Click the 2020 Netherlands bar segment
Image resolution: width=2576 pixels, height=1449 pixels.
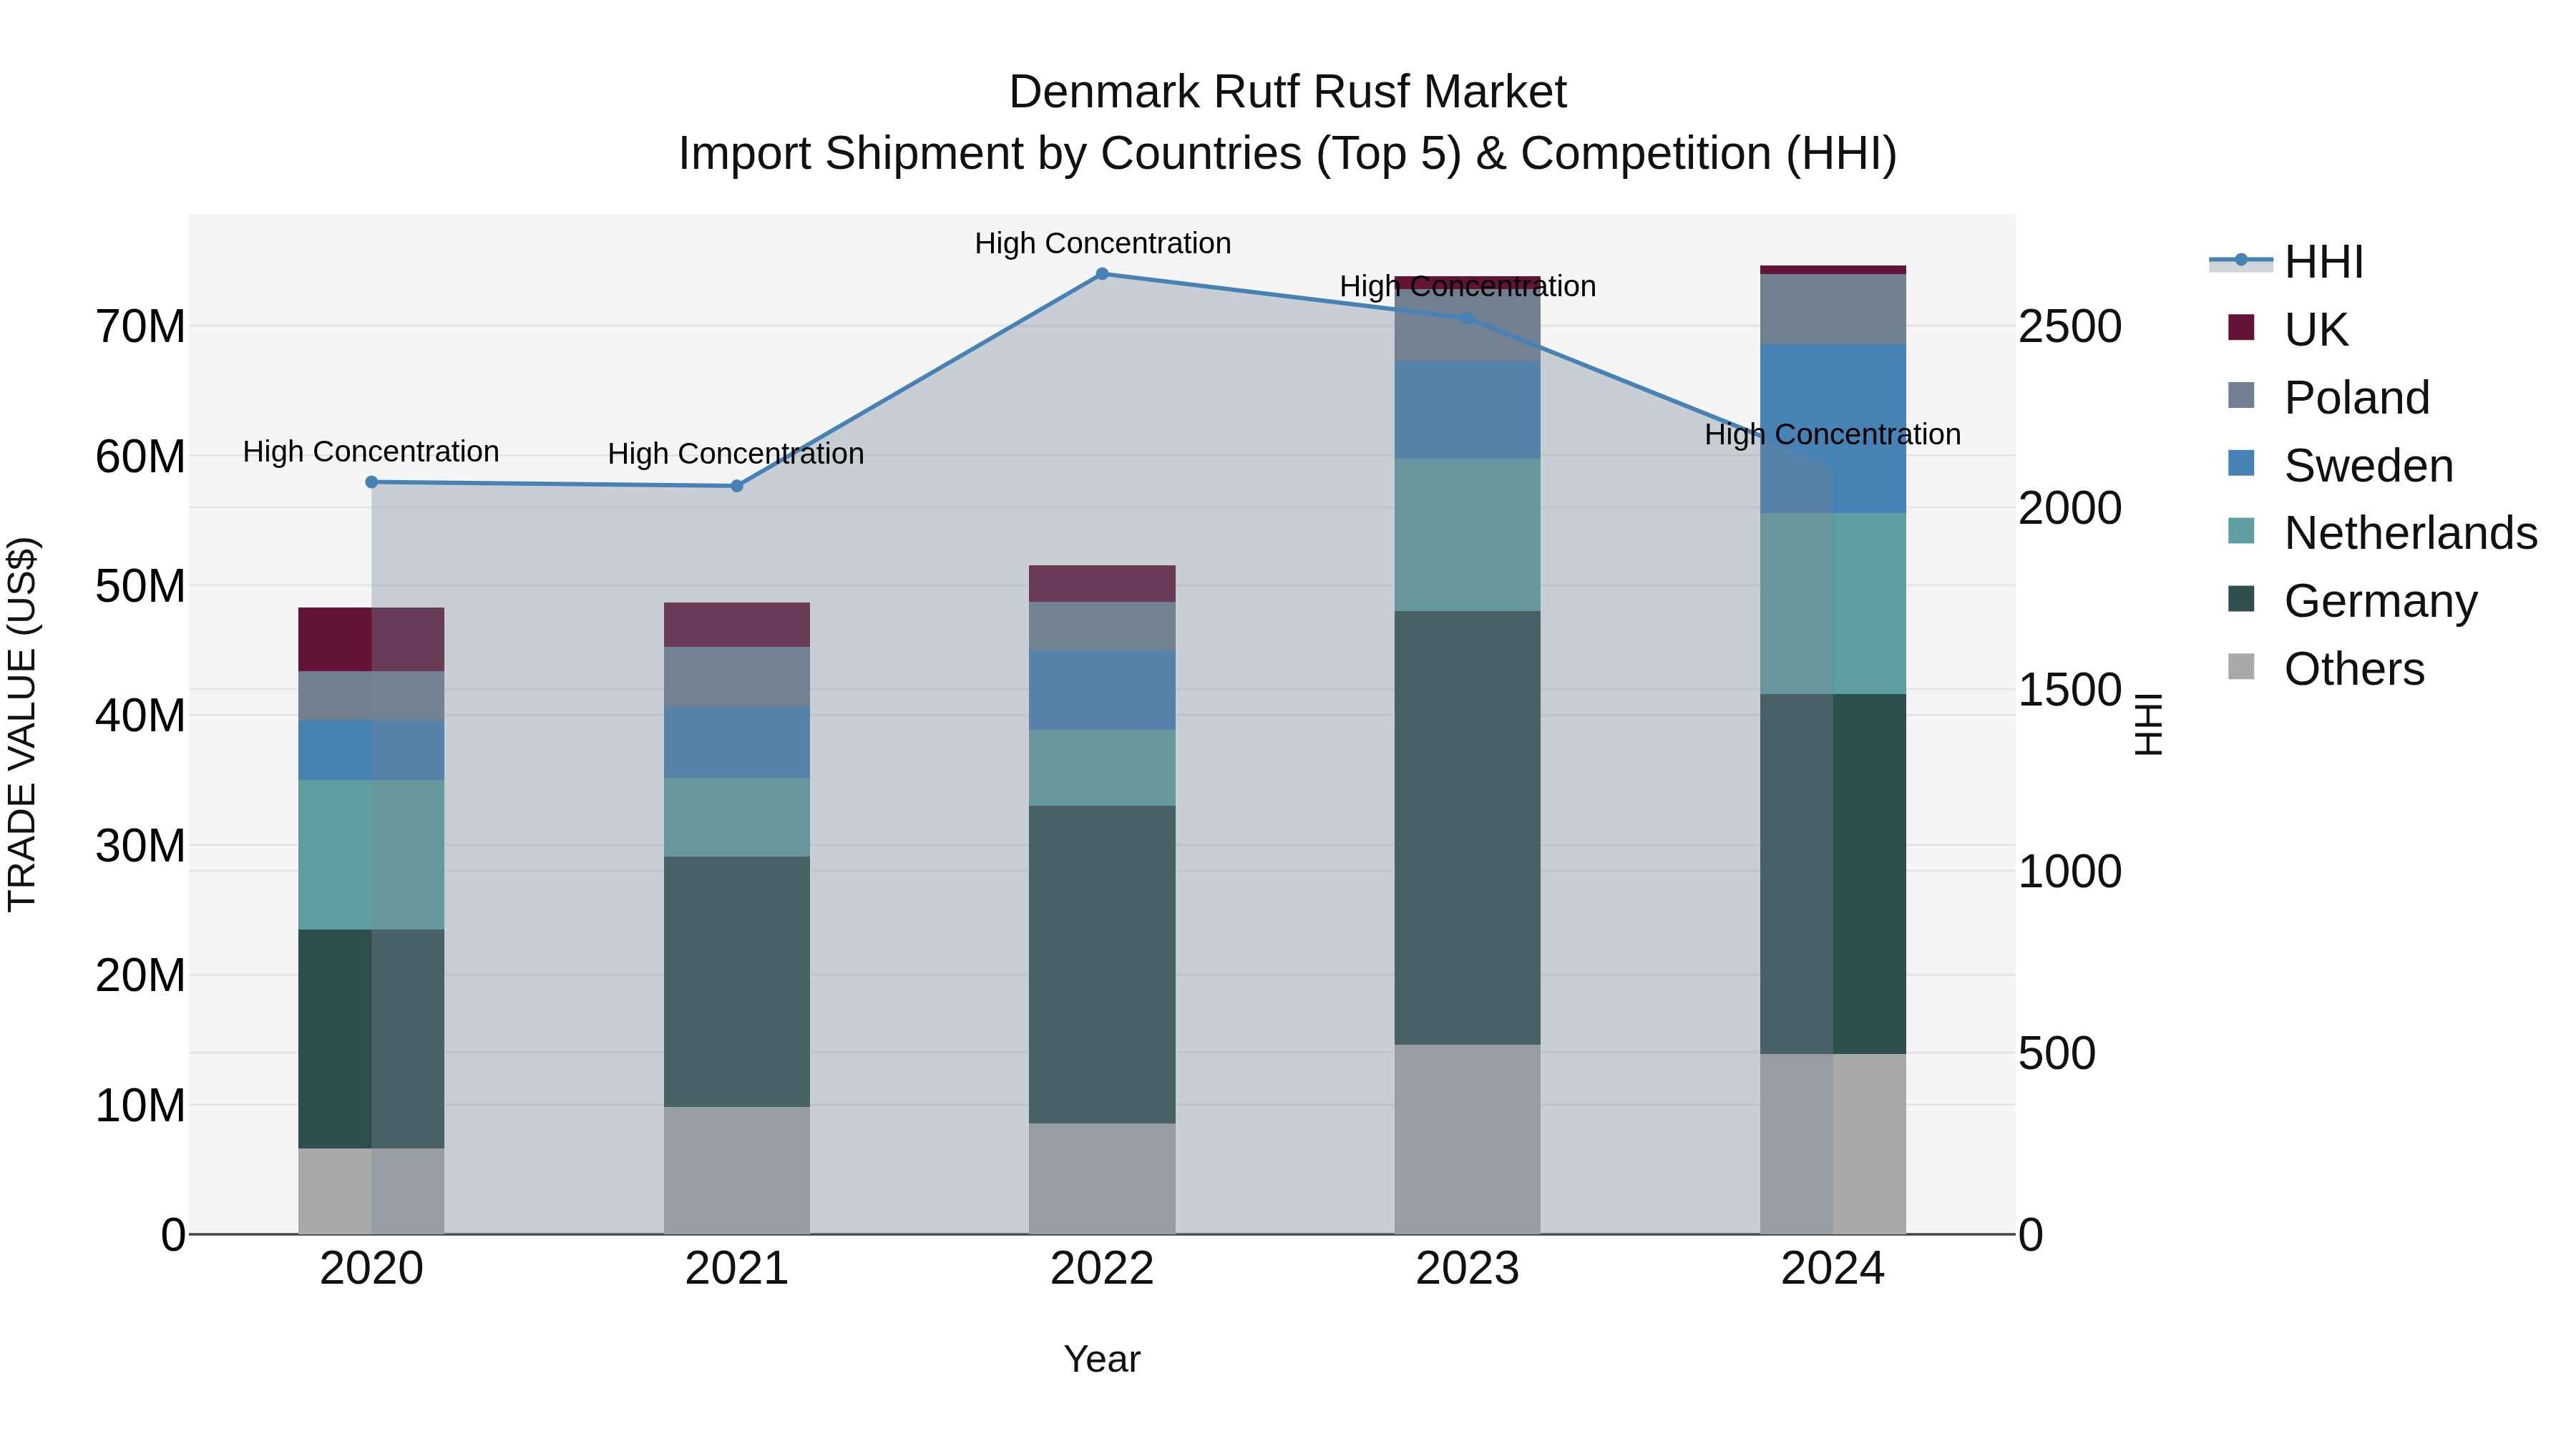(x=371, y=855)
